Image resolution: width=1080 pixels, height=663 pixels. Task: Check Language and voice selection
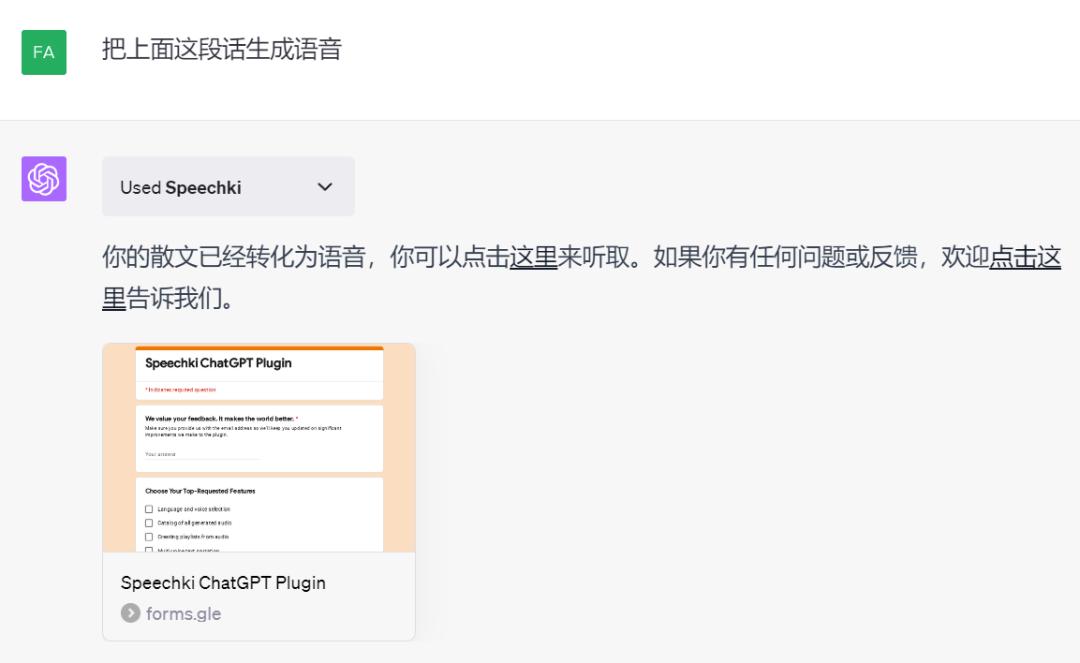148,510
